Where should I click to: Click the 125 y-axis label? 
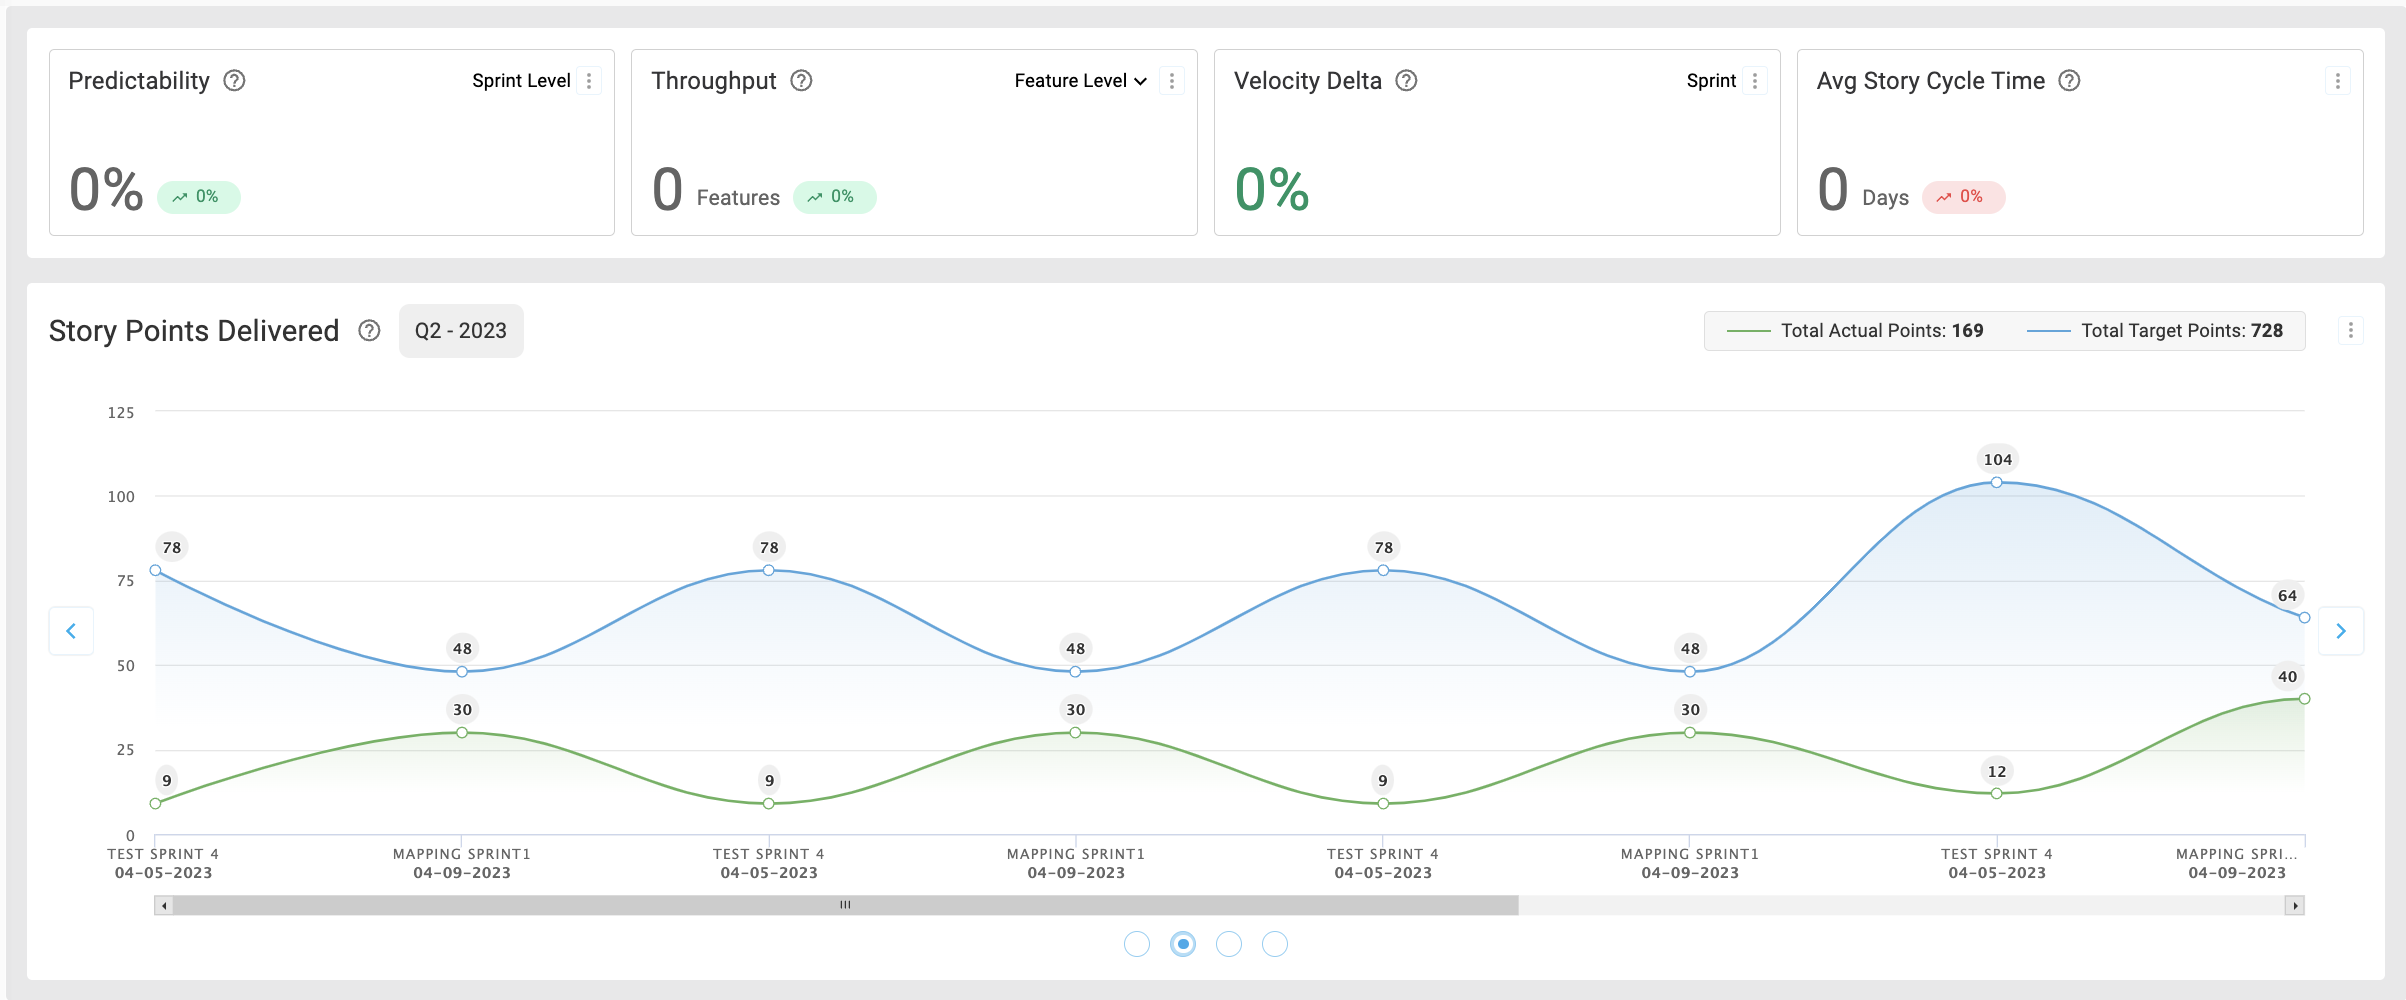click(x=121, y=413)
